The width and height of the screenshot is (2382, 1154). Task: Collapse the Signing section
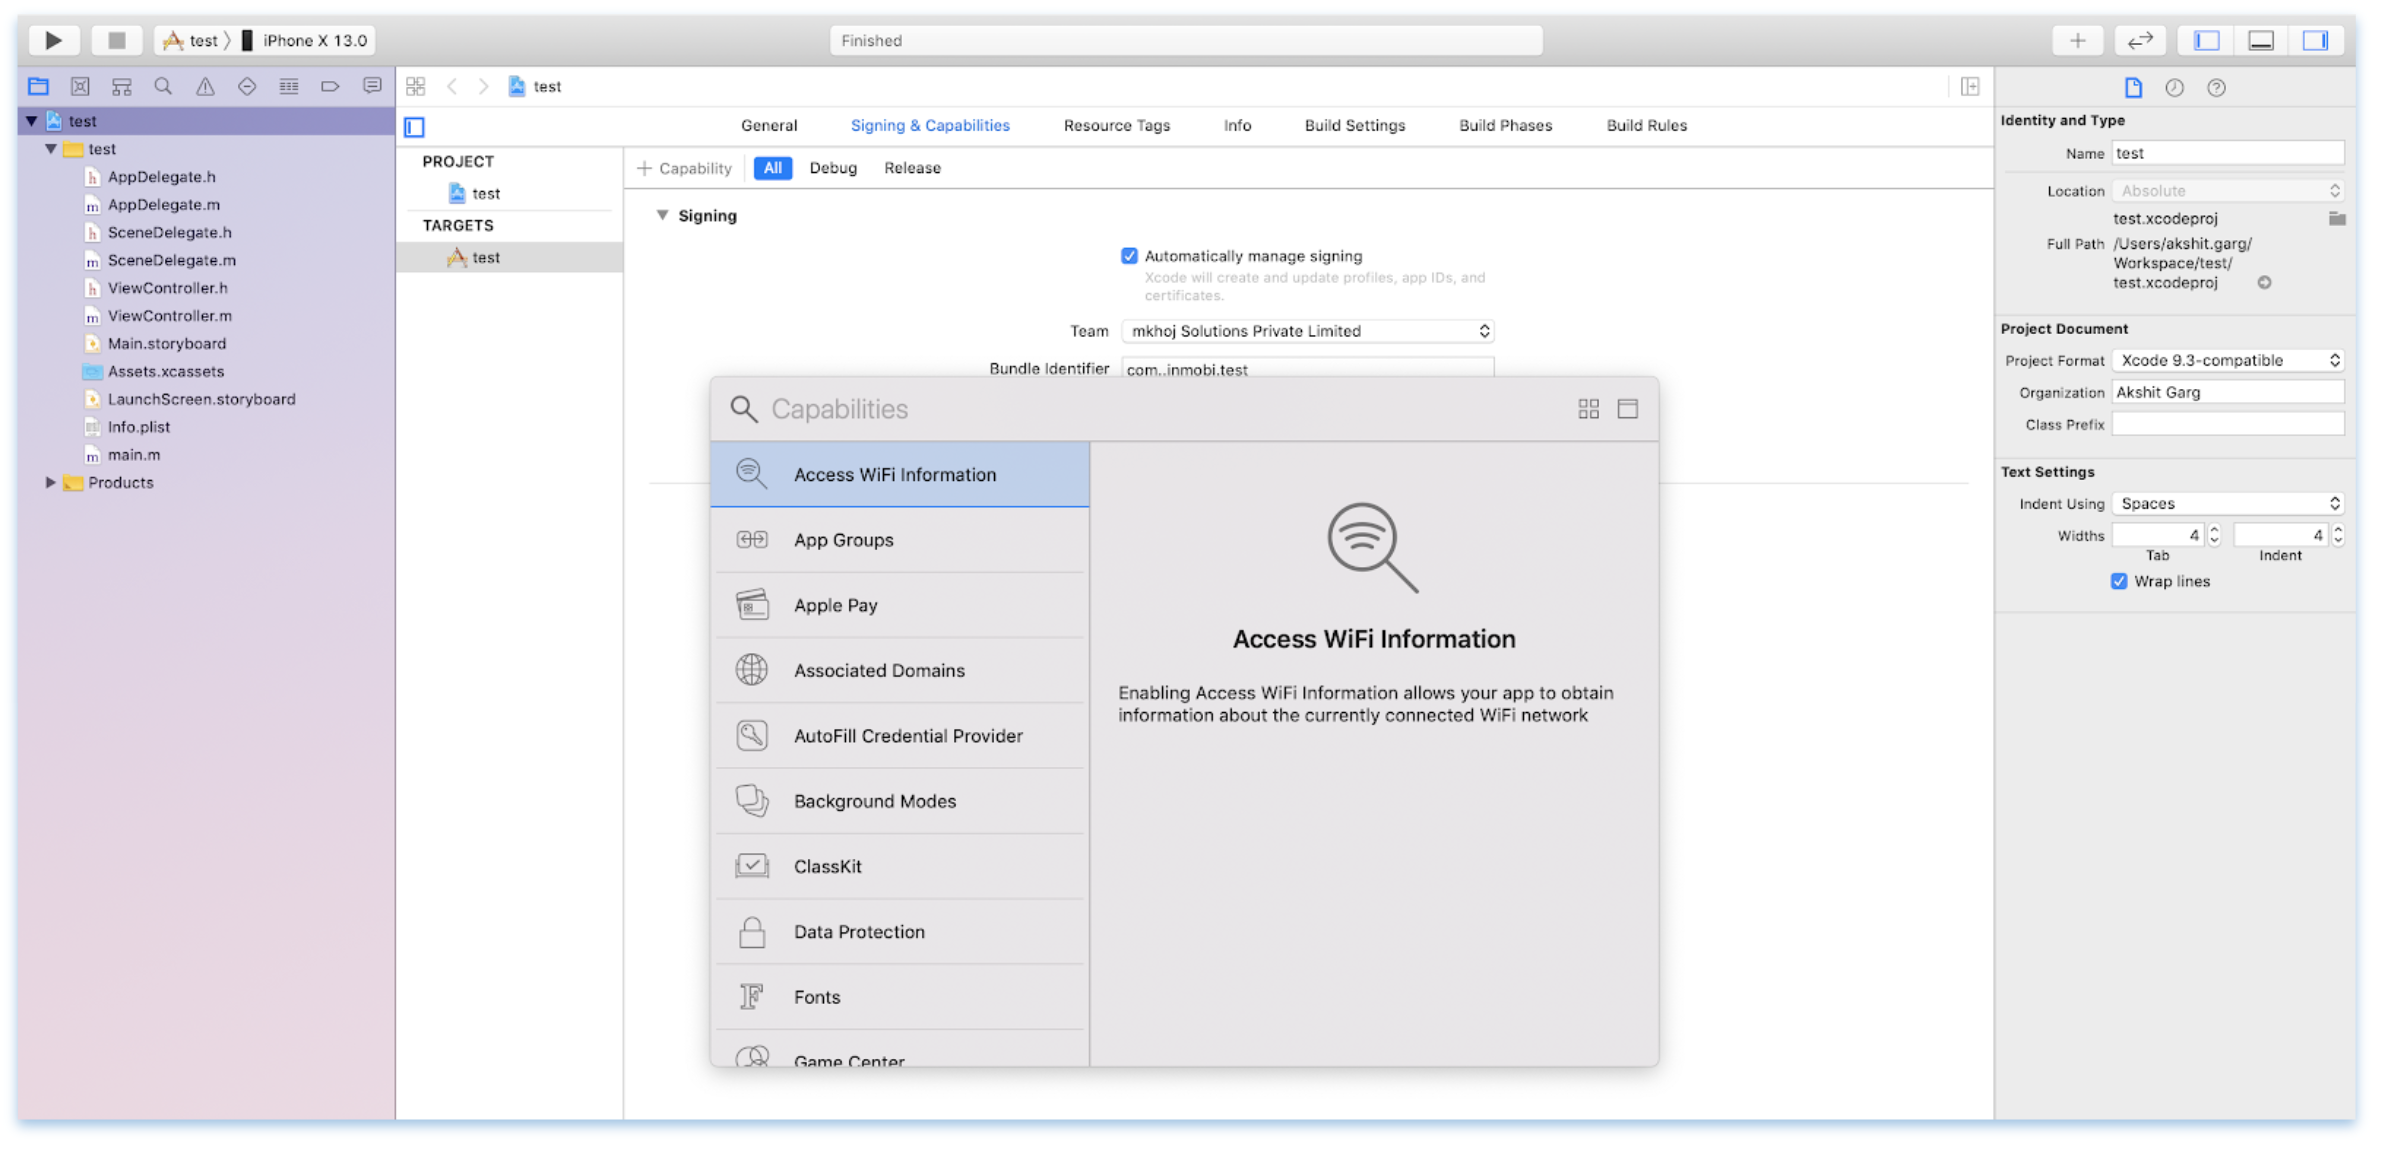662,215
